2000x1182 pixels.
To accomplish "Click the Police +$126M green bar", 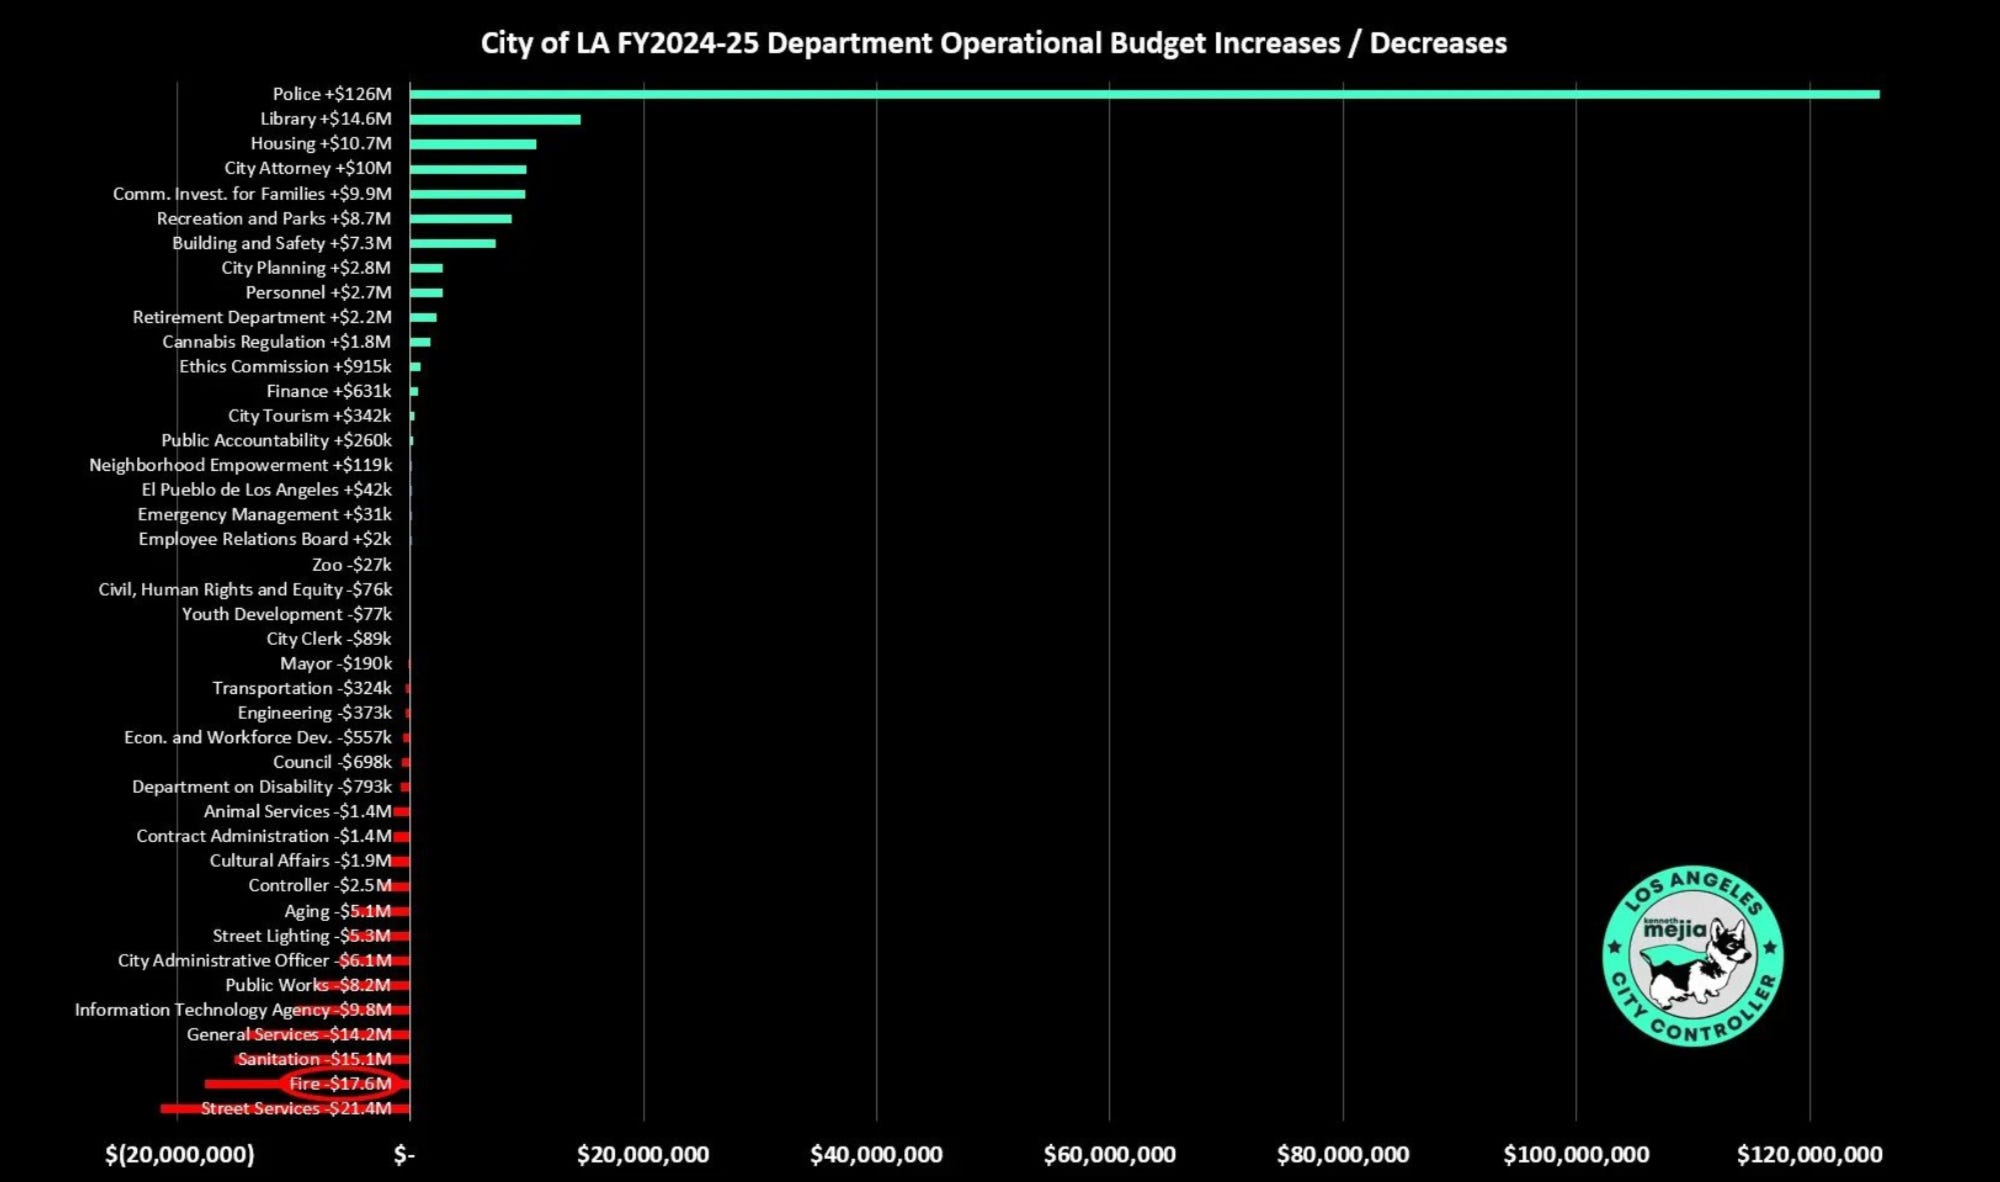I will (x=1143, y=94).
